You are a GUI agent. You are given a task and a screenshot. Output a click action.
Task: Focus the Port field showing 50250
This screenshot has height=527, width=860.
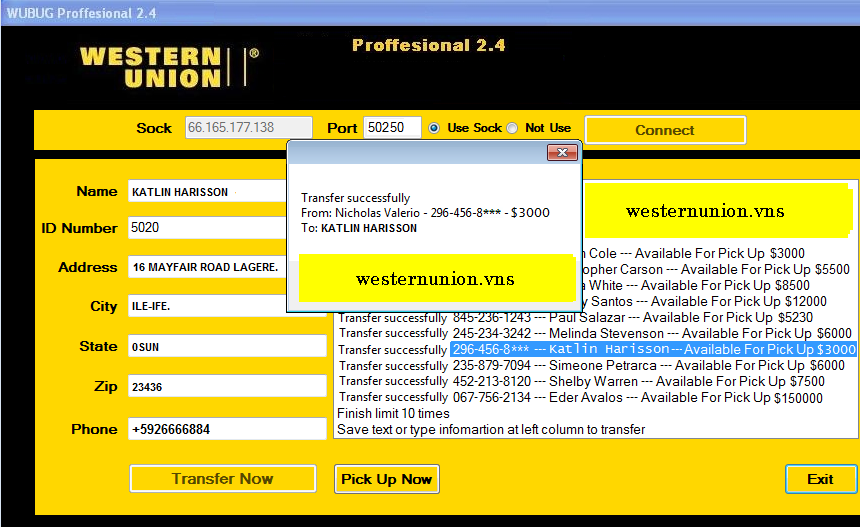pyautogui.click(x=392, y=127)
